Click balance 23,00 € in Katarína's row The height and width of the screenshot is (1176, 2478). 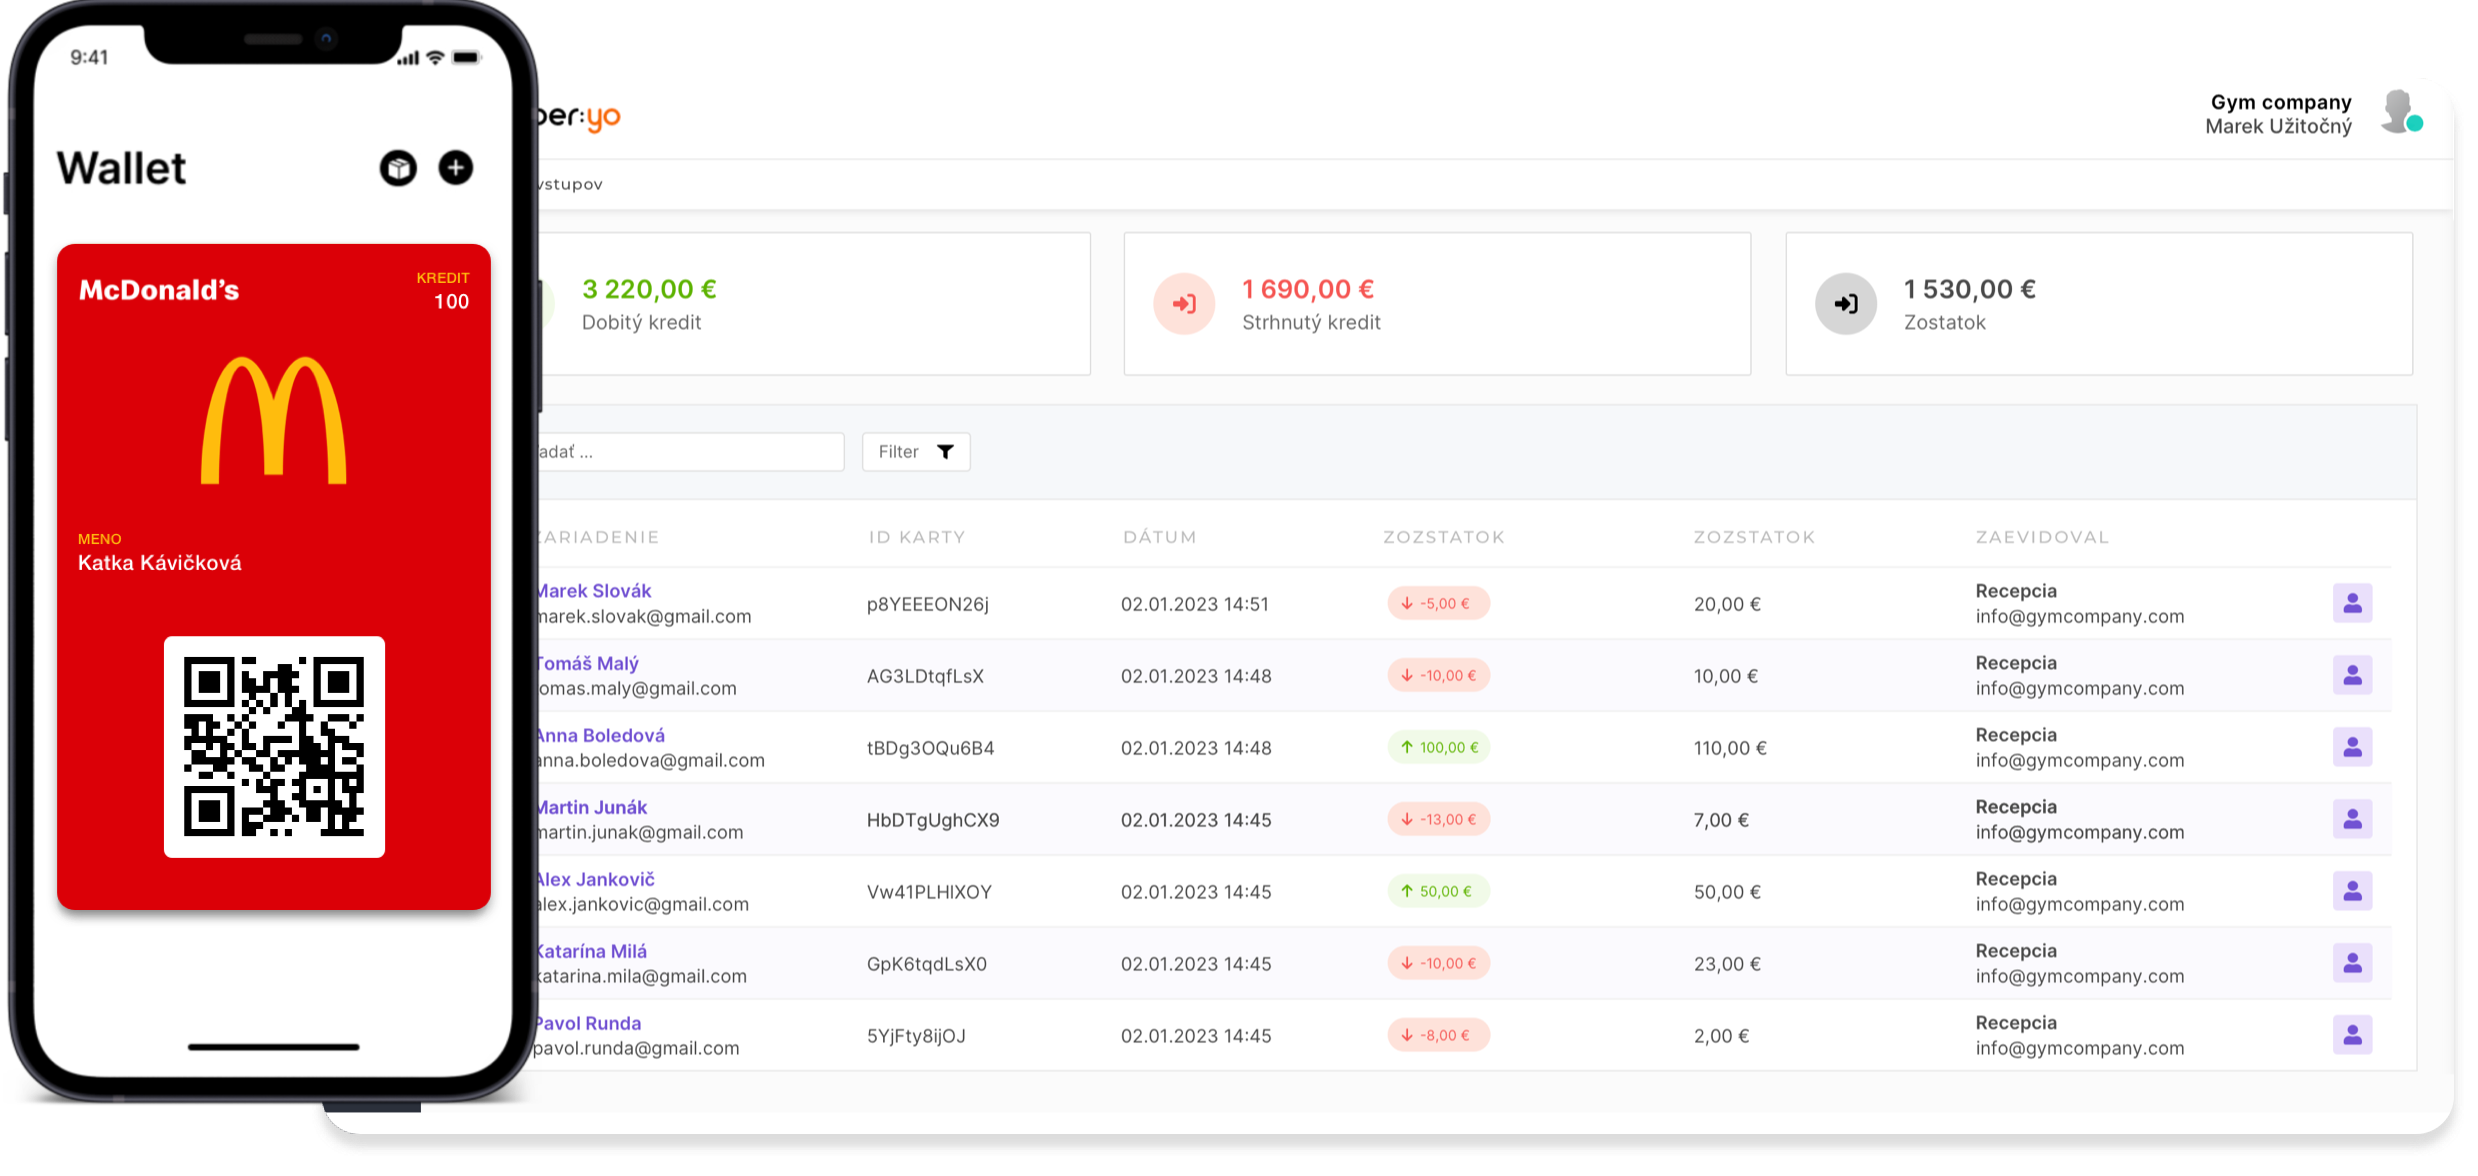[1727, 964]
